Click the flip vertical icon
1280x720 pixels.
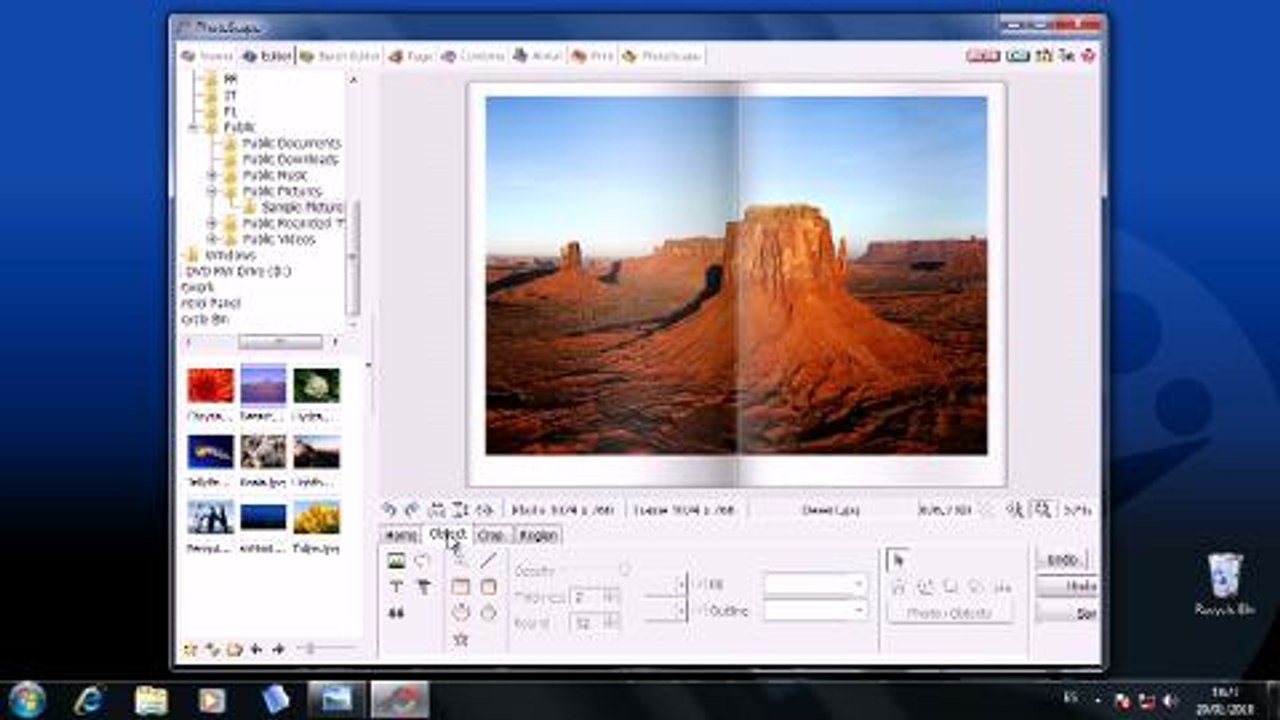point(460,509)
